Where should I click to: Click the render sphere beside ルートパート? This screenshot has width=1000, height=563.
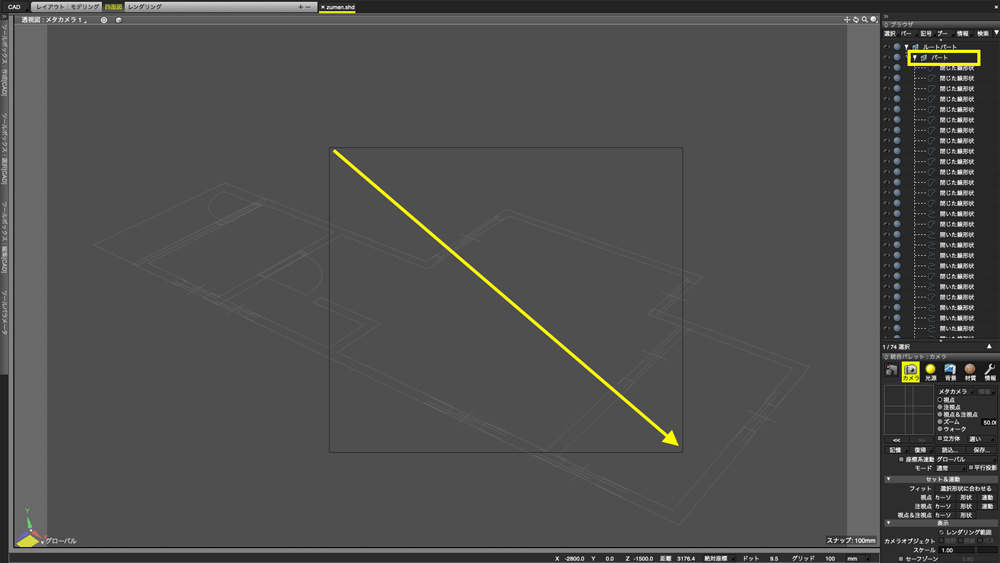click(x=897, y=47)
